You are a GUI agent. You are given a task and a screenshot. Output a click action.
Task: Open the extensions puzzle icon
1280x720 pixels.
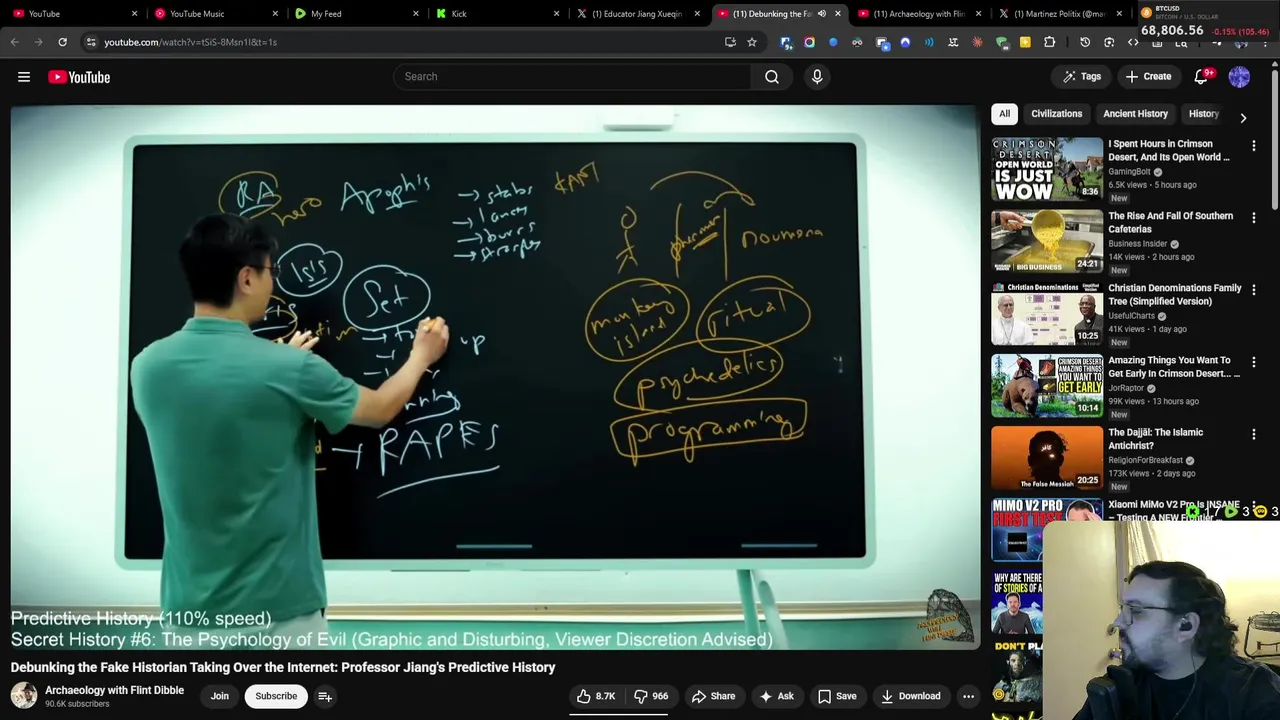[1049, 42]
